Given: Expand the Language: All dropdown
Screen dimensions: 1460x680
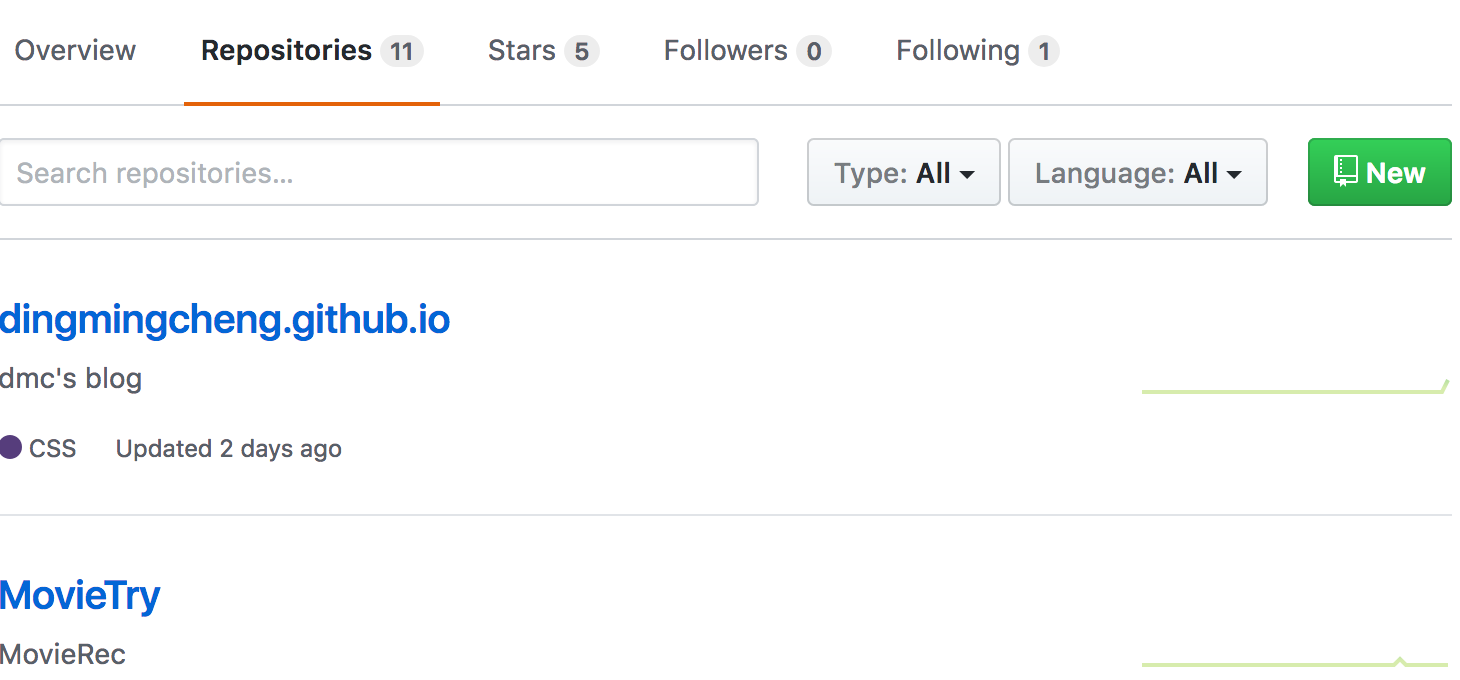Looking at the screenshot, I should (x=1138, y=172).
